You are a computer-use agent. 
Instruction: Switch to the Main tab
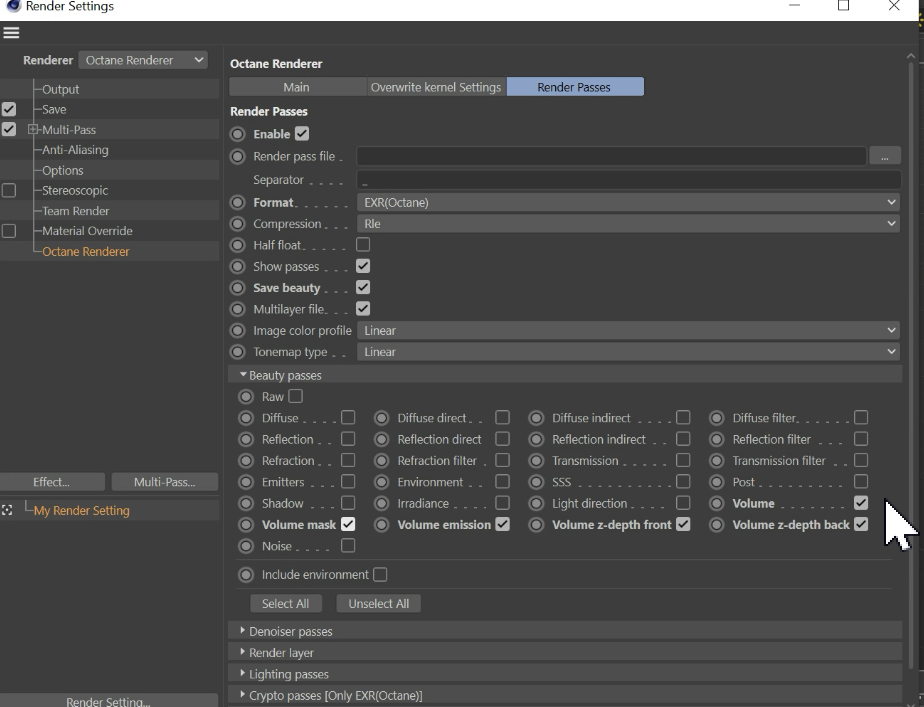[297, 87]
